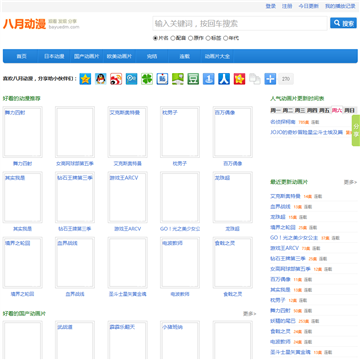The image size is (360, 360).
Task: Open 龙珠超 in recent updates list
Action: (278, 217)
